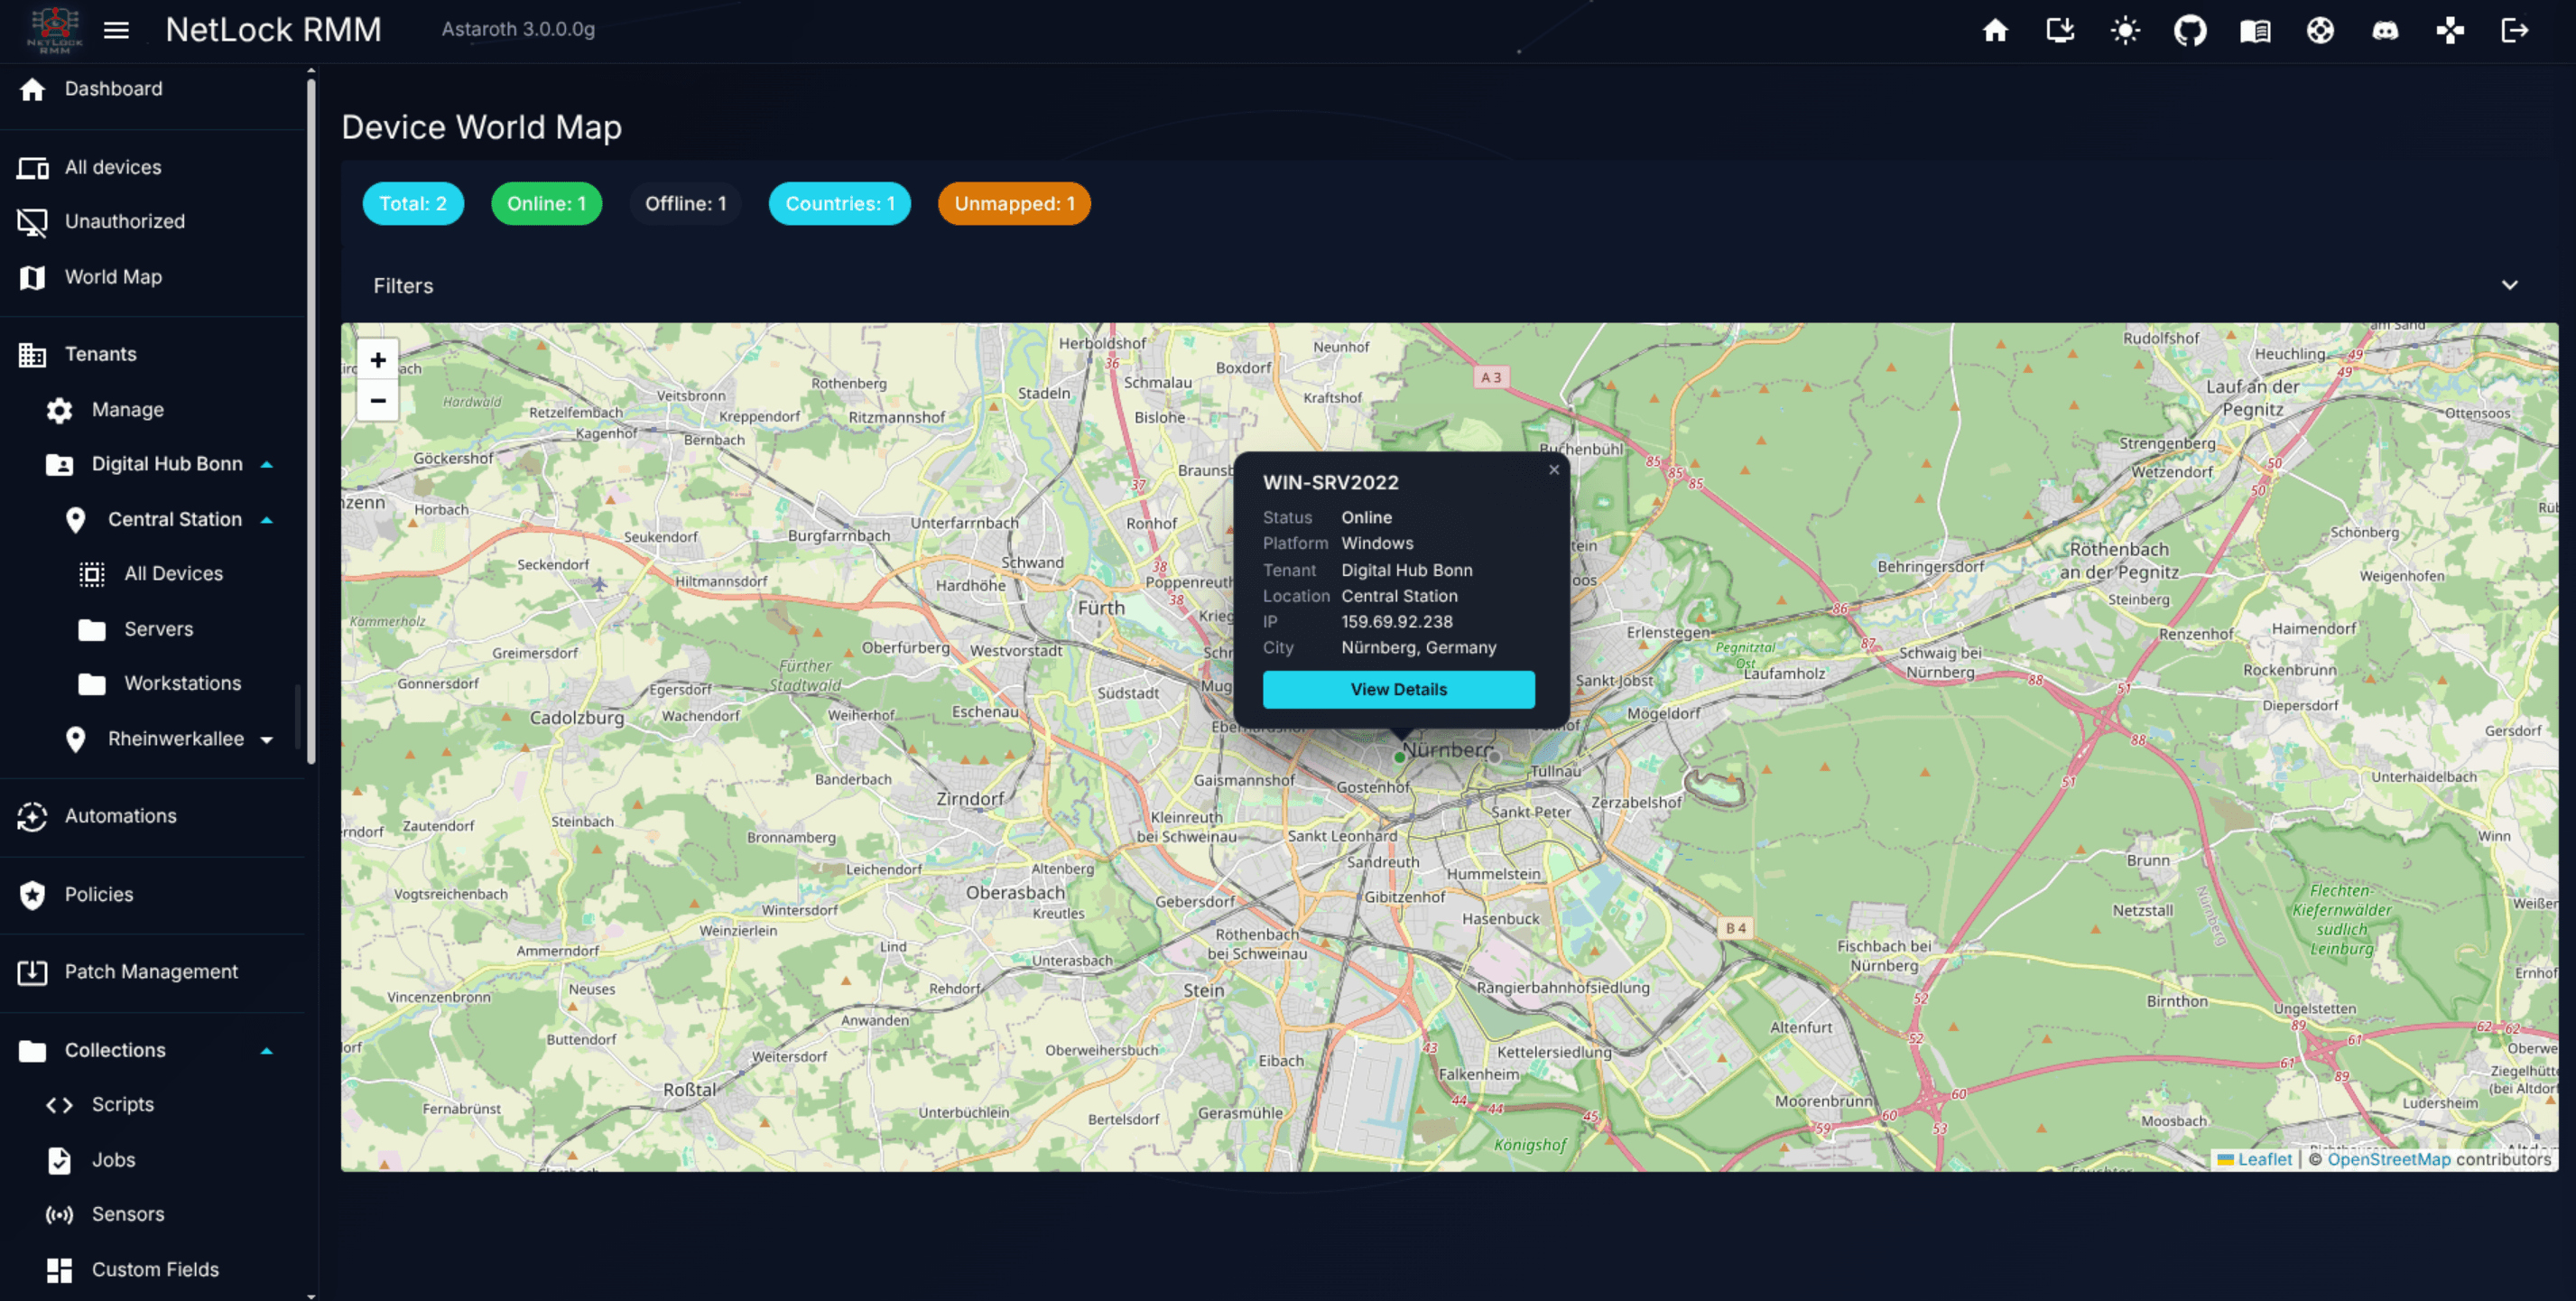Click the logout icon

pyautogui.click(x=2515, y=30)
